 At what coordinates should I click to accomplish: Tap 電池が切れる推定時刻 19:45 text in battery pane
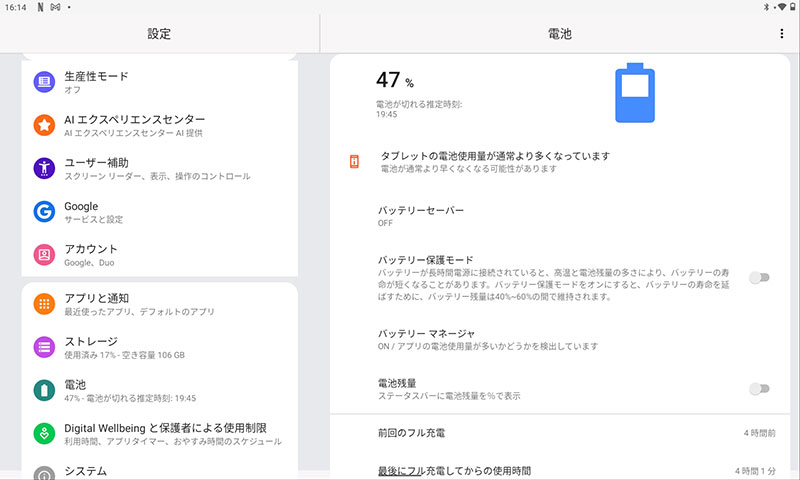coord(419,109)
